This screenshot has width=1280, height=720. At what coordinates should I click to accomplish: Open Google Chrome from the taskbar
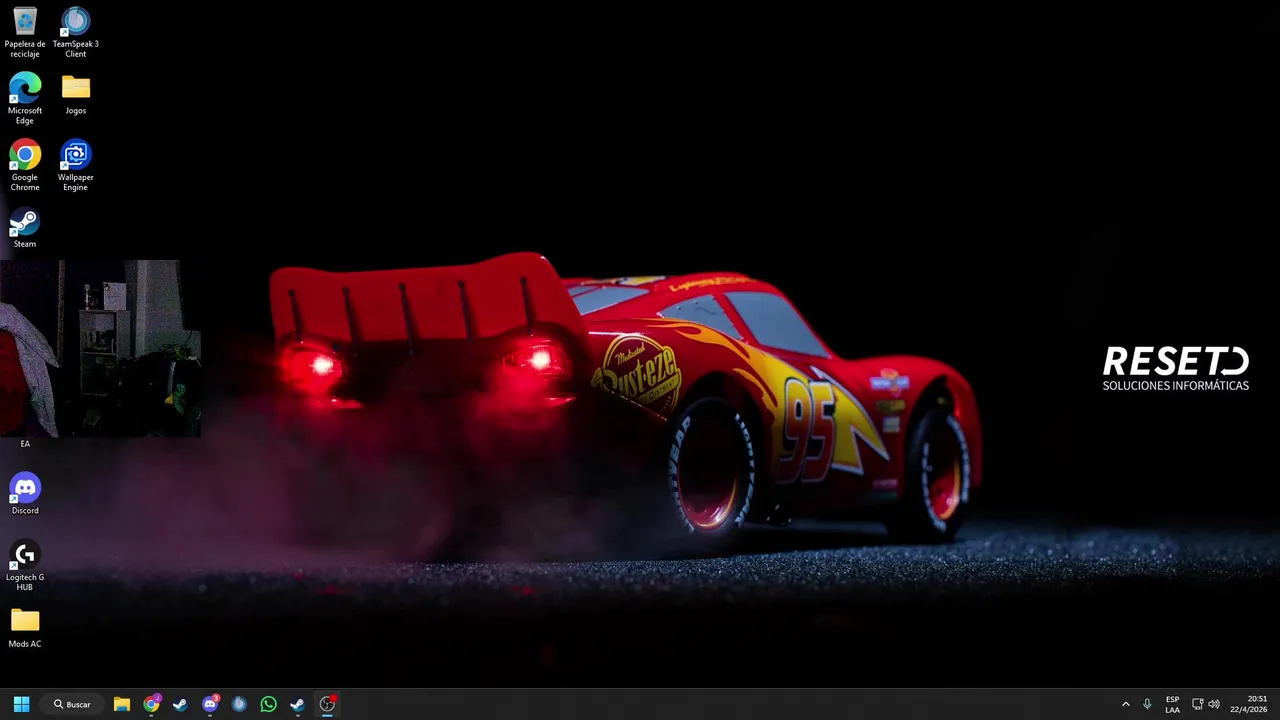click(x=151, y=704)
